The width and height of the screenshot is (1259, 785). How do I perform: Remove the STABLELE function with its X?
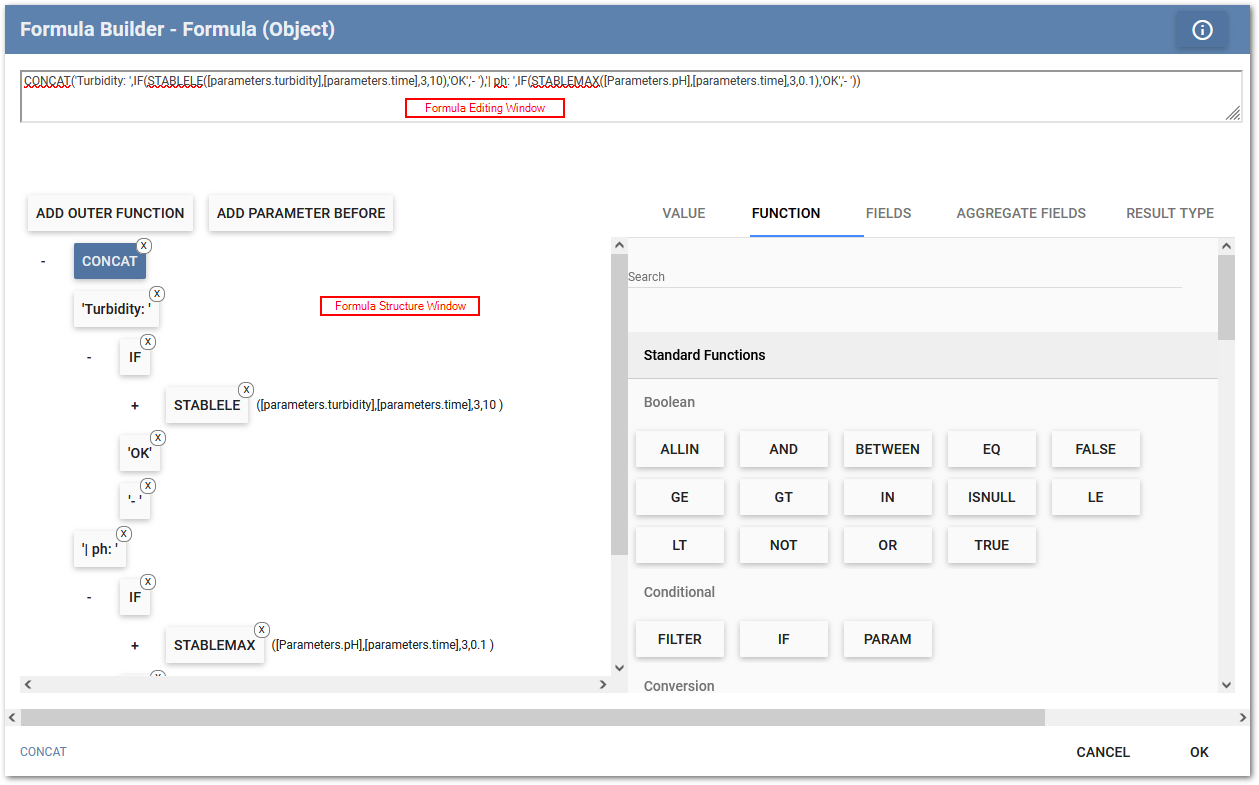246,390
